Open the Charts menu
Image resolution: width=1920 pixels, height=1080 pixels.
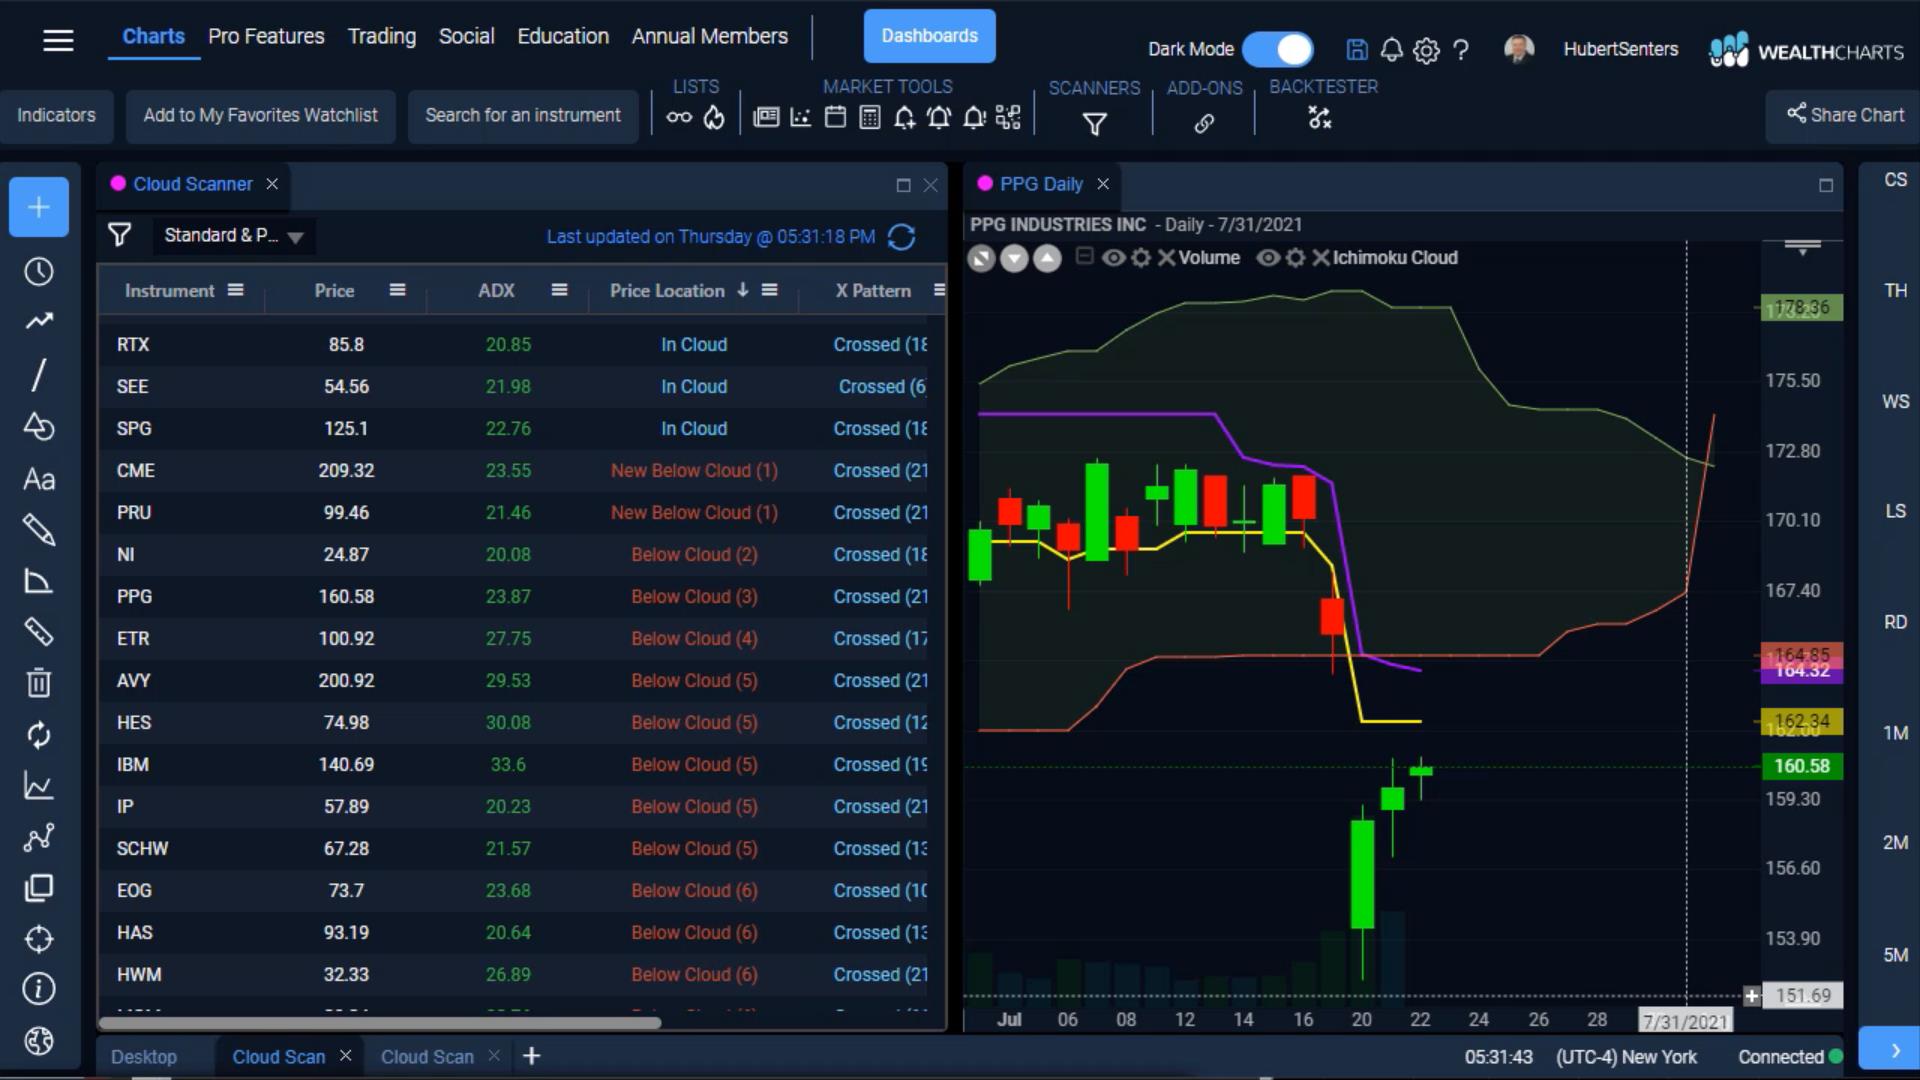[153, 36]
